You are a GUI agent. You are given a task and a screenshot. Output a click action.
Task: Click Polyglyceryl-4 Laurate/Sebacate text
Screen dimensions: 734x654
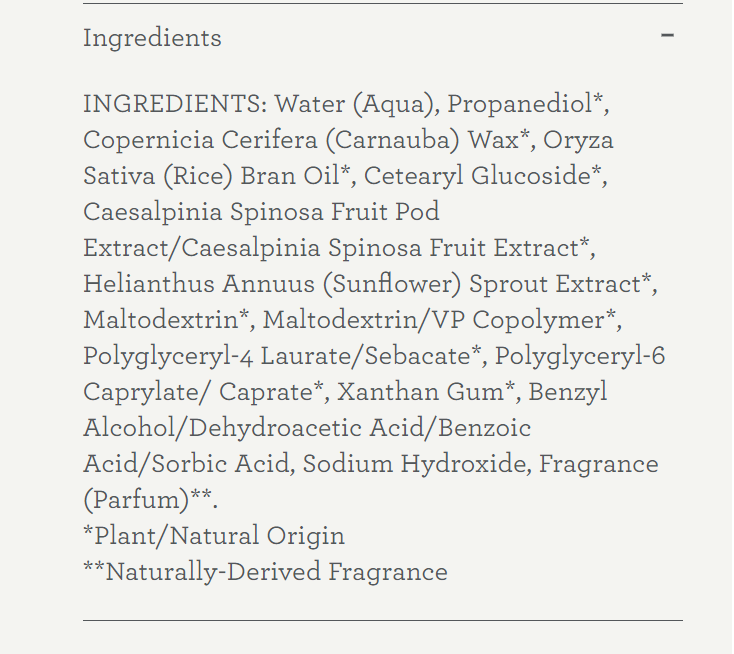tap(277, 356)
